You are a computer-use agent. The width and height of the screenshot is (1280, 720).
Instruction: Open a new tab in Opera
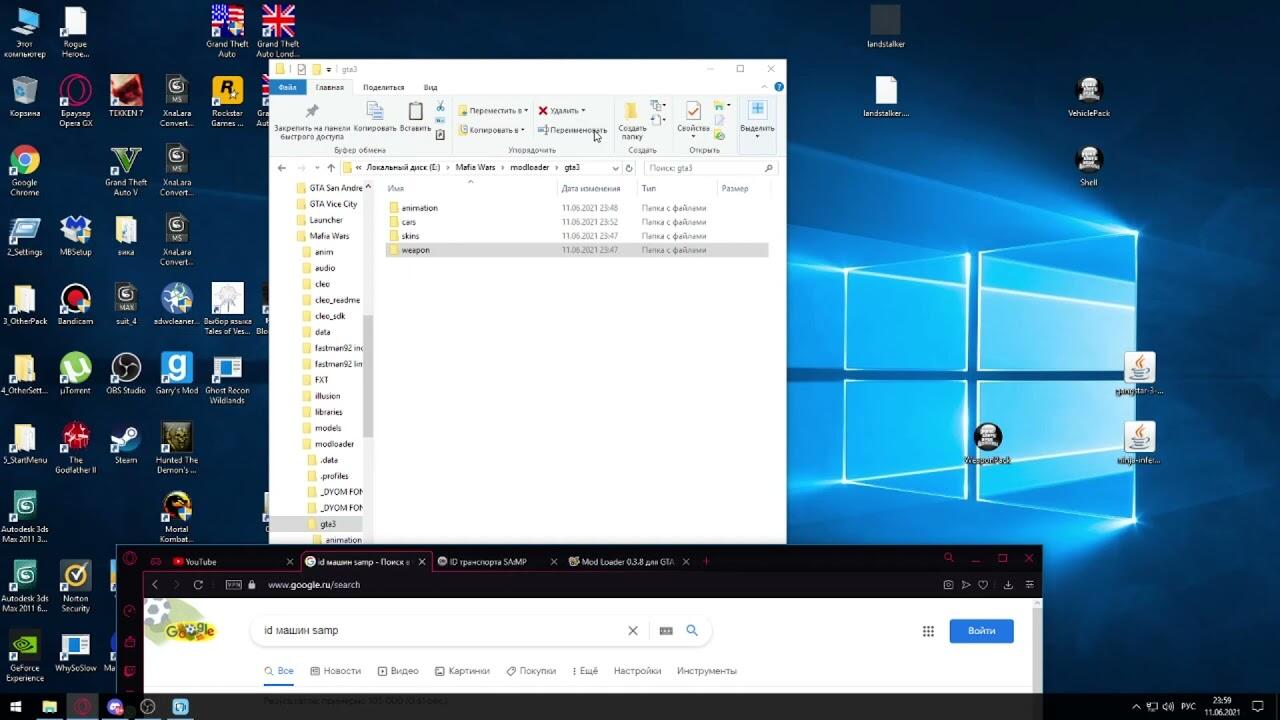(x=706, y=562)
